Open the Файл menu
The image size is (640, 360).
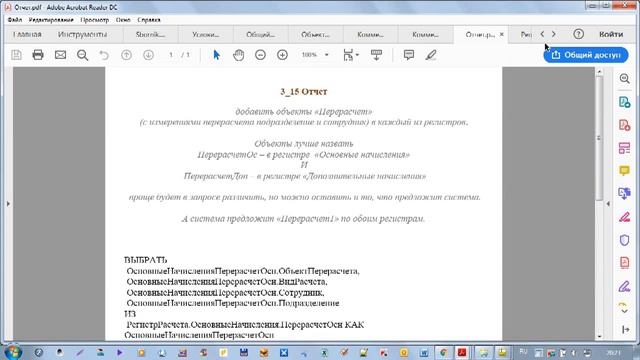coord(15,20)
